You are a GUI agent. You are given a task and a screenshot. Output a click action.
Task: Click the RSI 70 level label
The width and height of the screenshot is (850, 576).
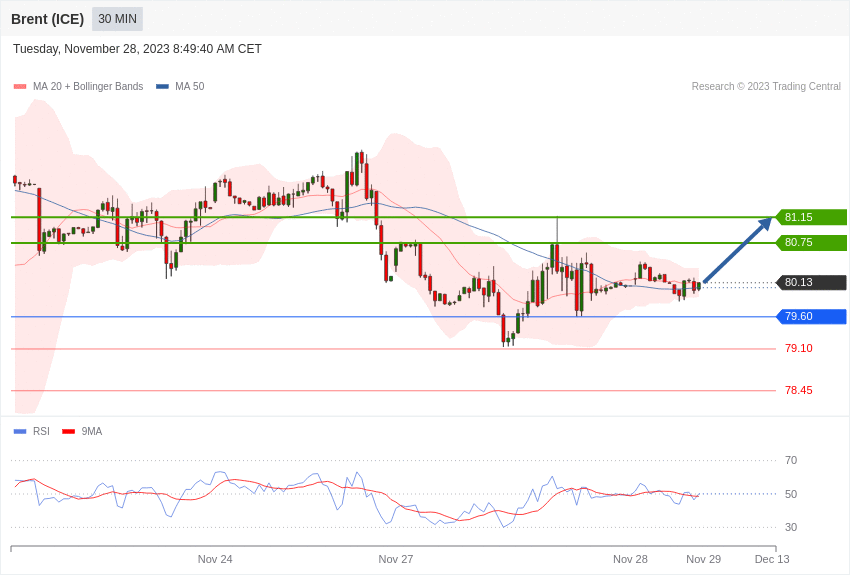[x=791, y=461]
